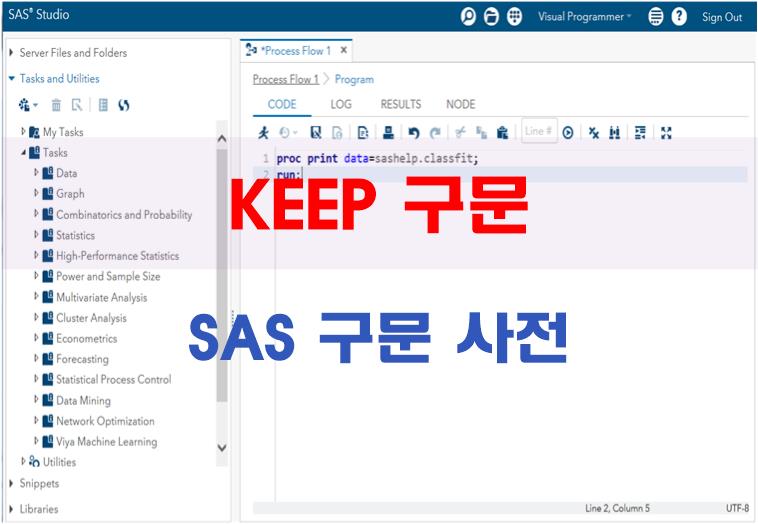Select Cluster Analysis category
758x524 pixels.
91,318
